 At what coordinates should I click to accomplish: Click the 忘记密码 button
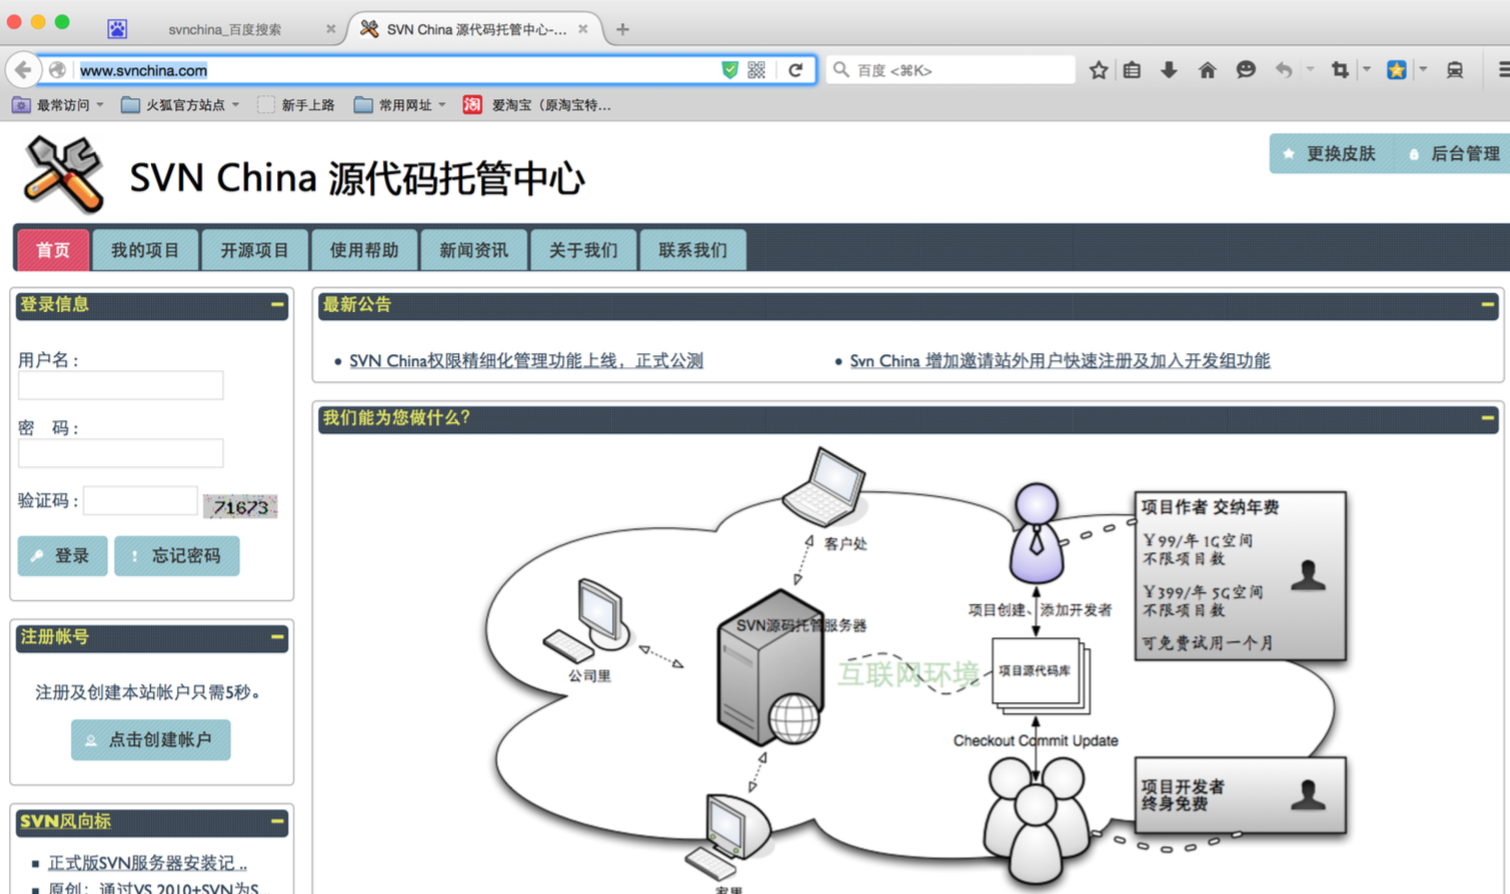[177, 556]
